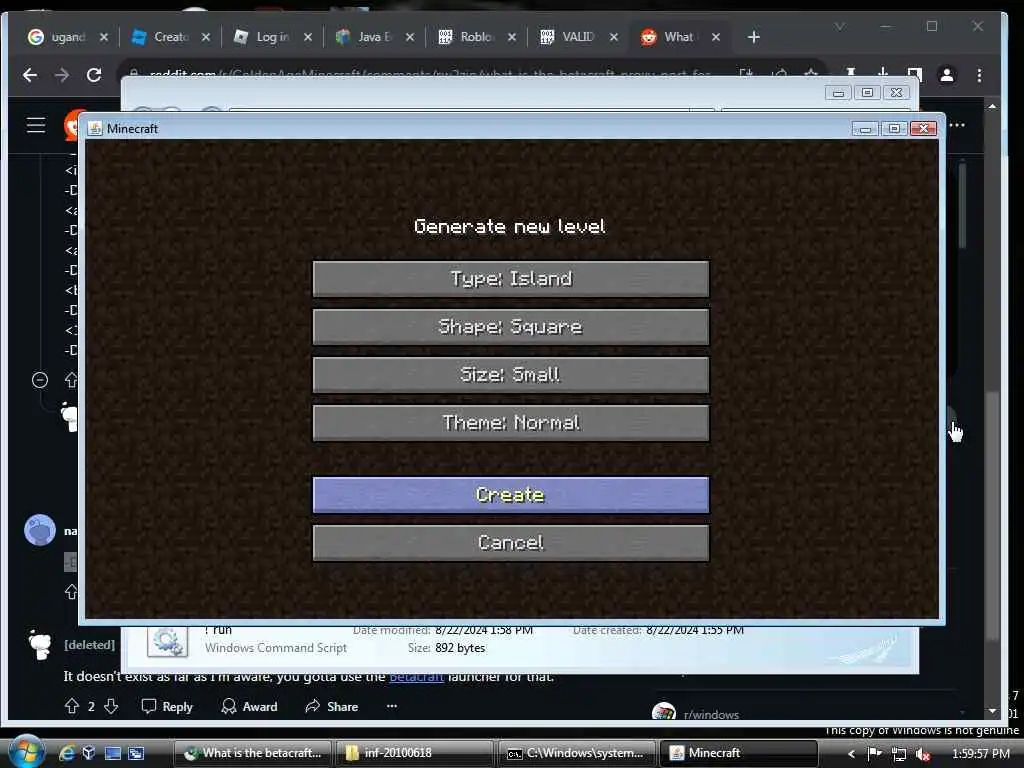Reload the Reddit page in Chrome
Screen dimensions: 1024x768
[94, 75]
